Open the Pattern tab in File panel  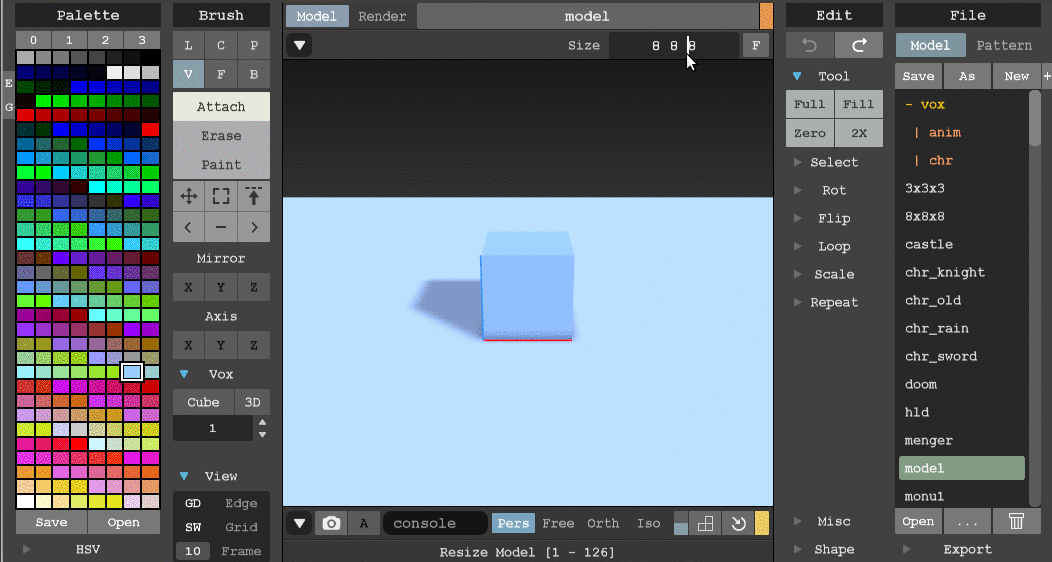(1004, 46)
